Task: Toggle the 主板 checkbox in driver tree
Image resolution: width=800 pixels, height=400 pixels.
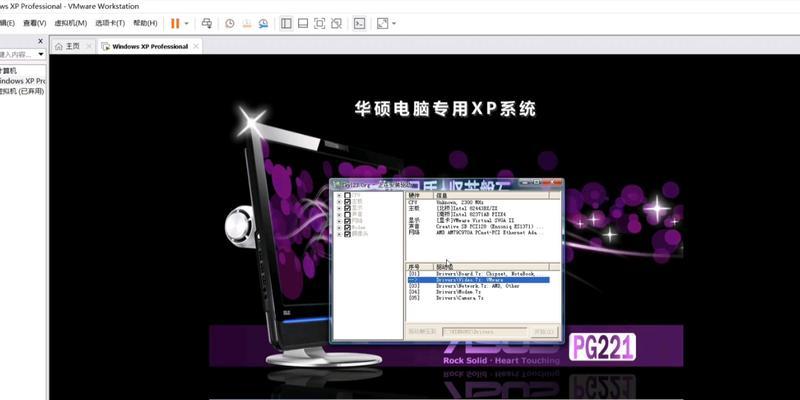Action: [x=347, y=202]
